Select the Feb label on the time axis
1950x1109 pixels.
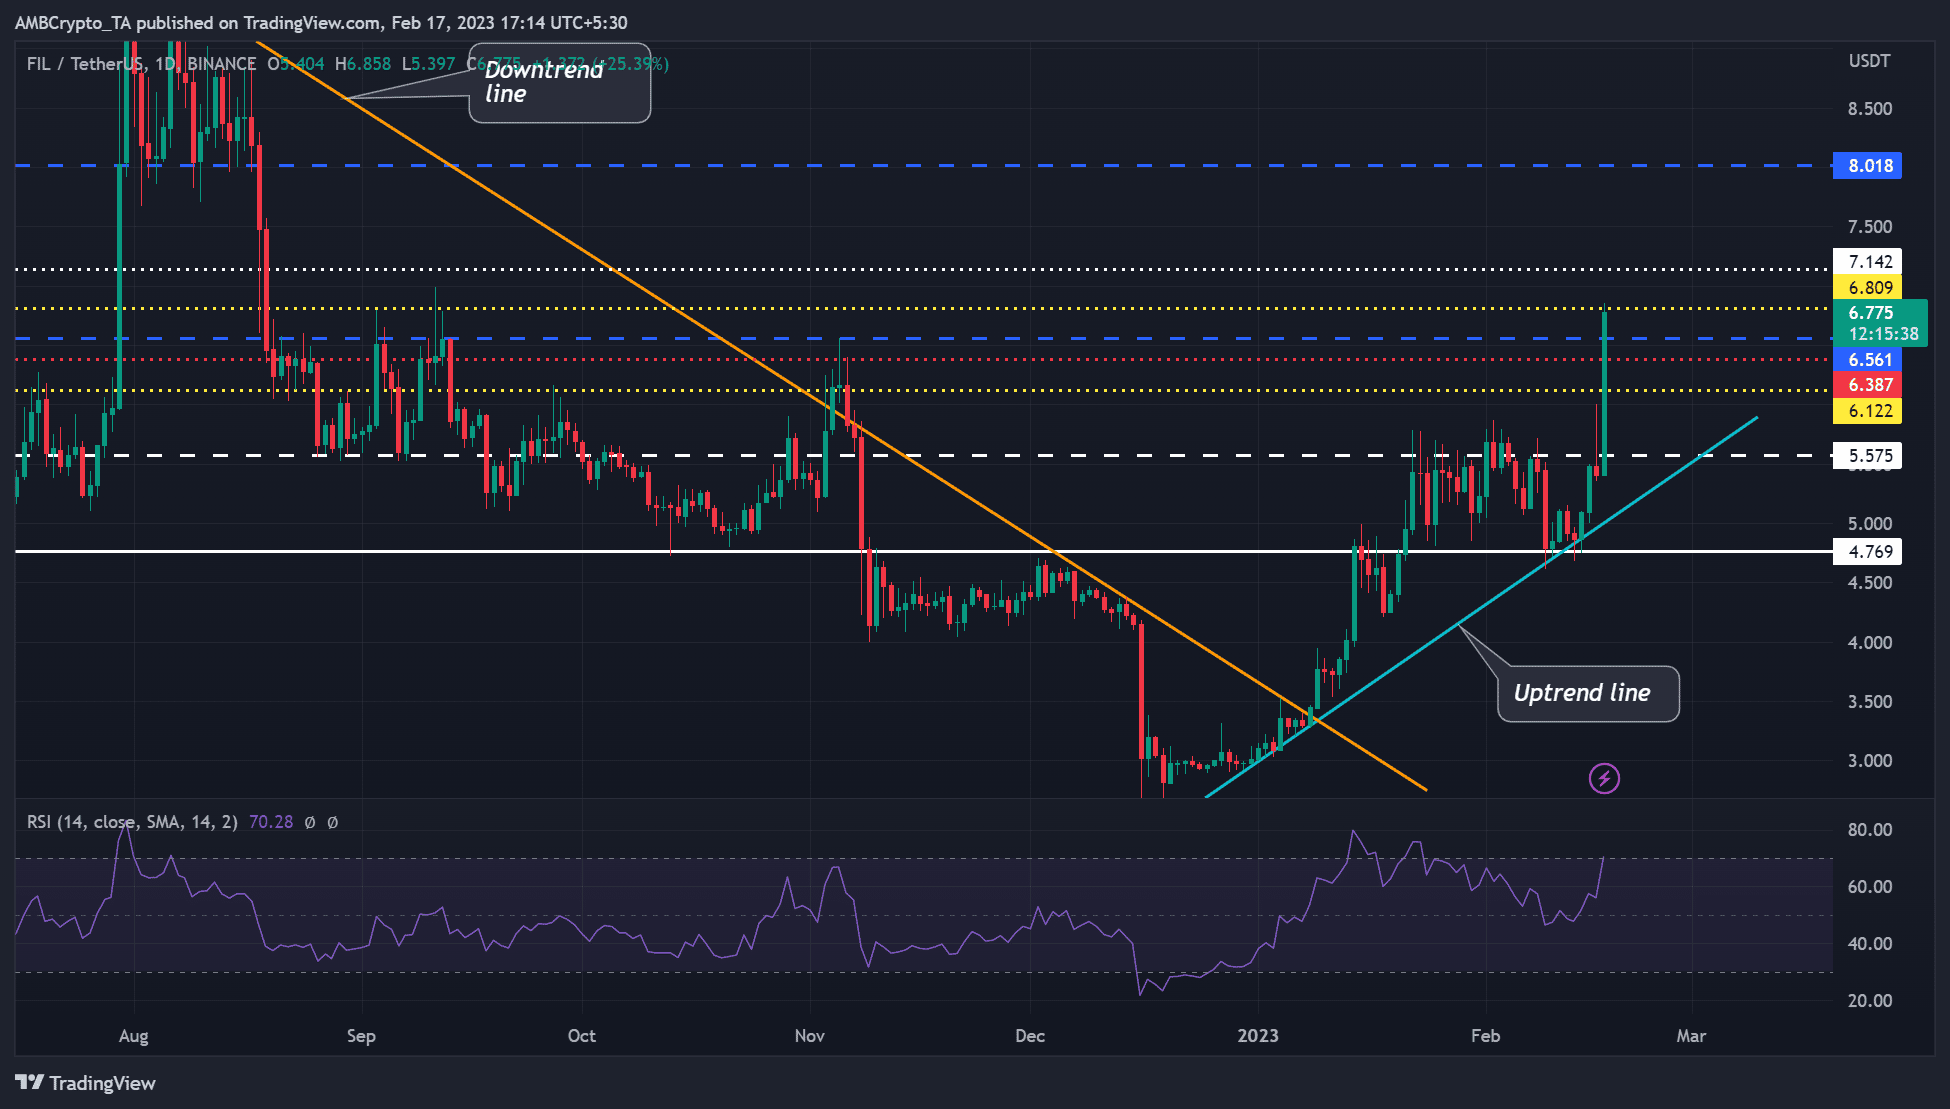point(1487,1037)
